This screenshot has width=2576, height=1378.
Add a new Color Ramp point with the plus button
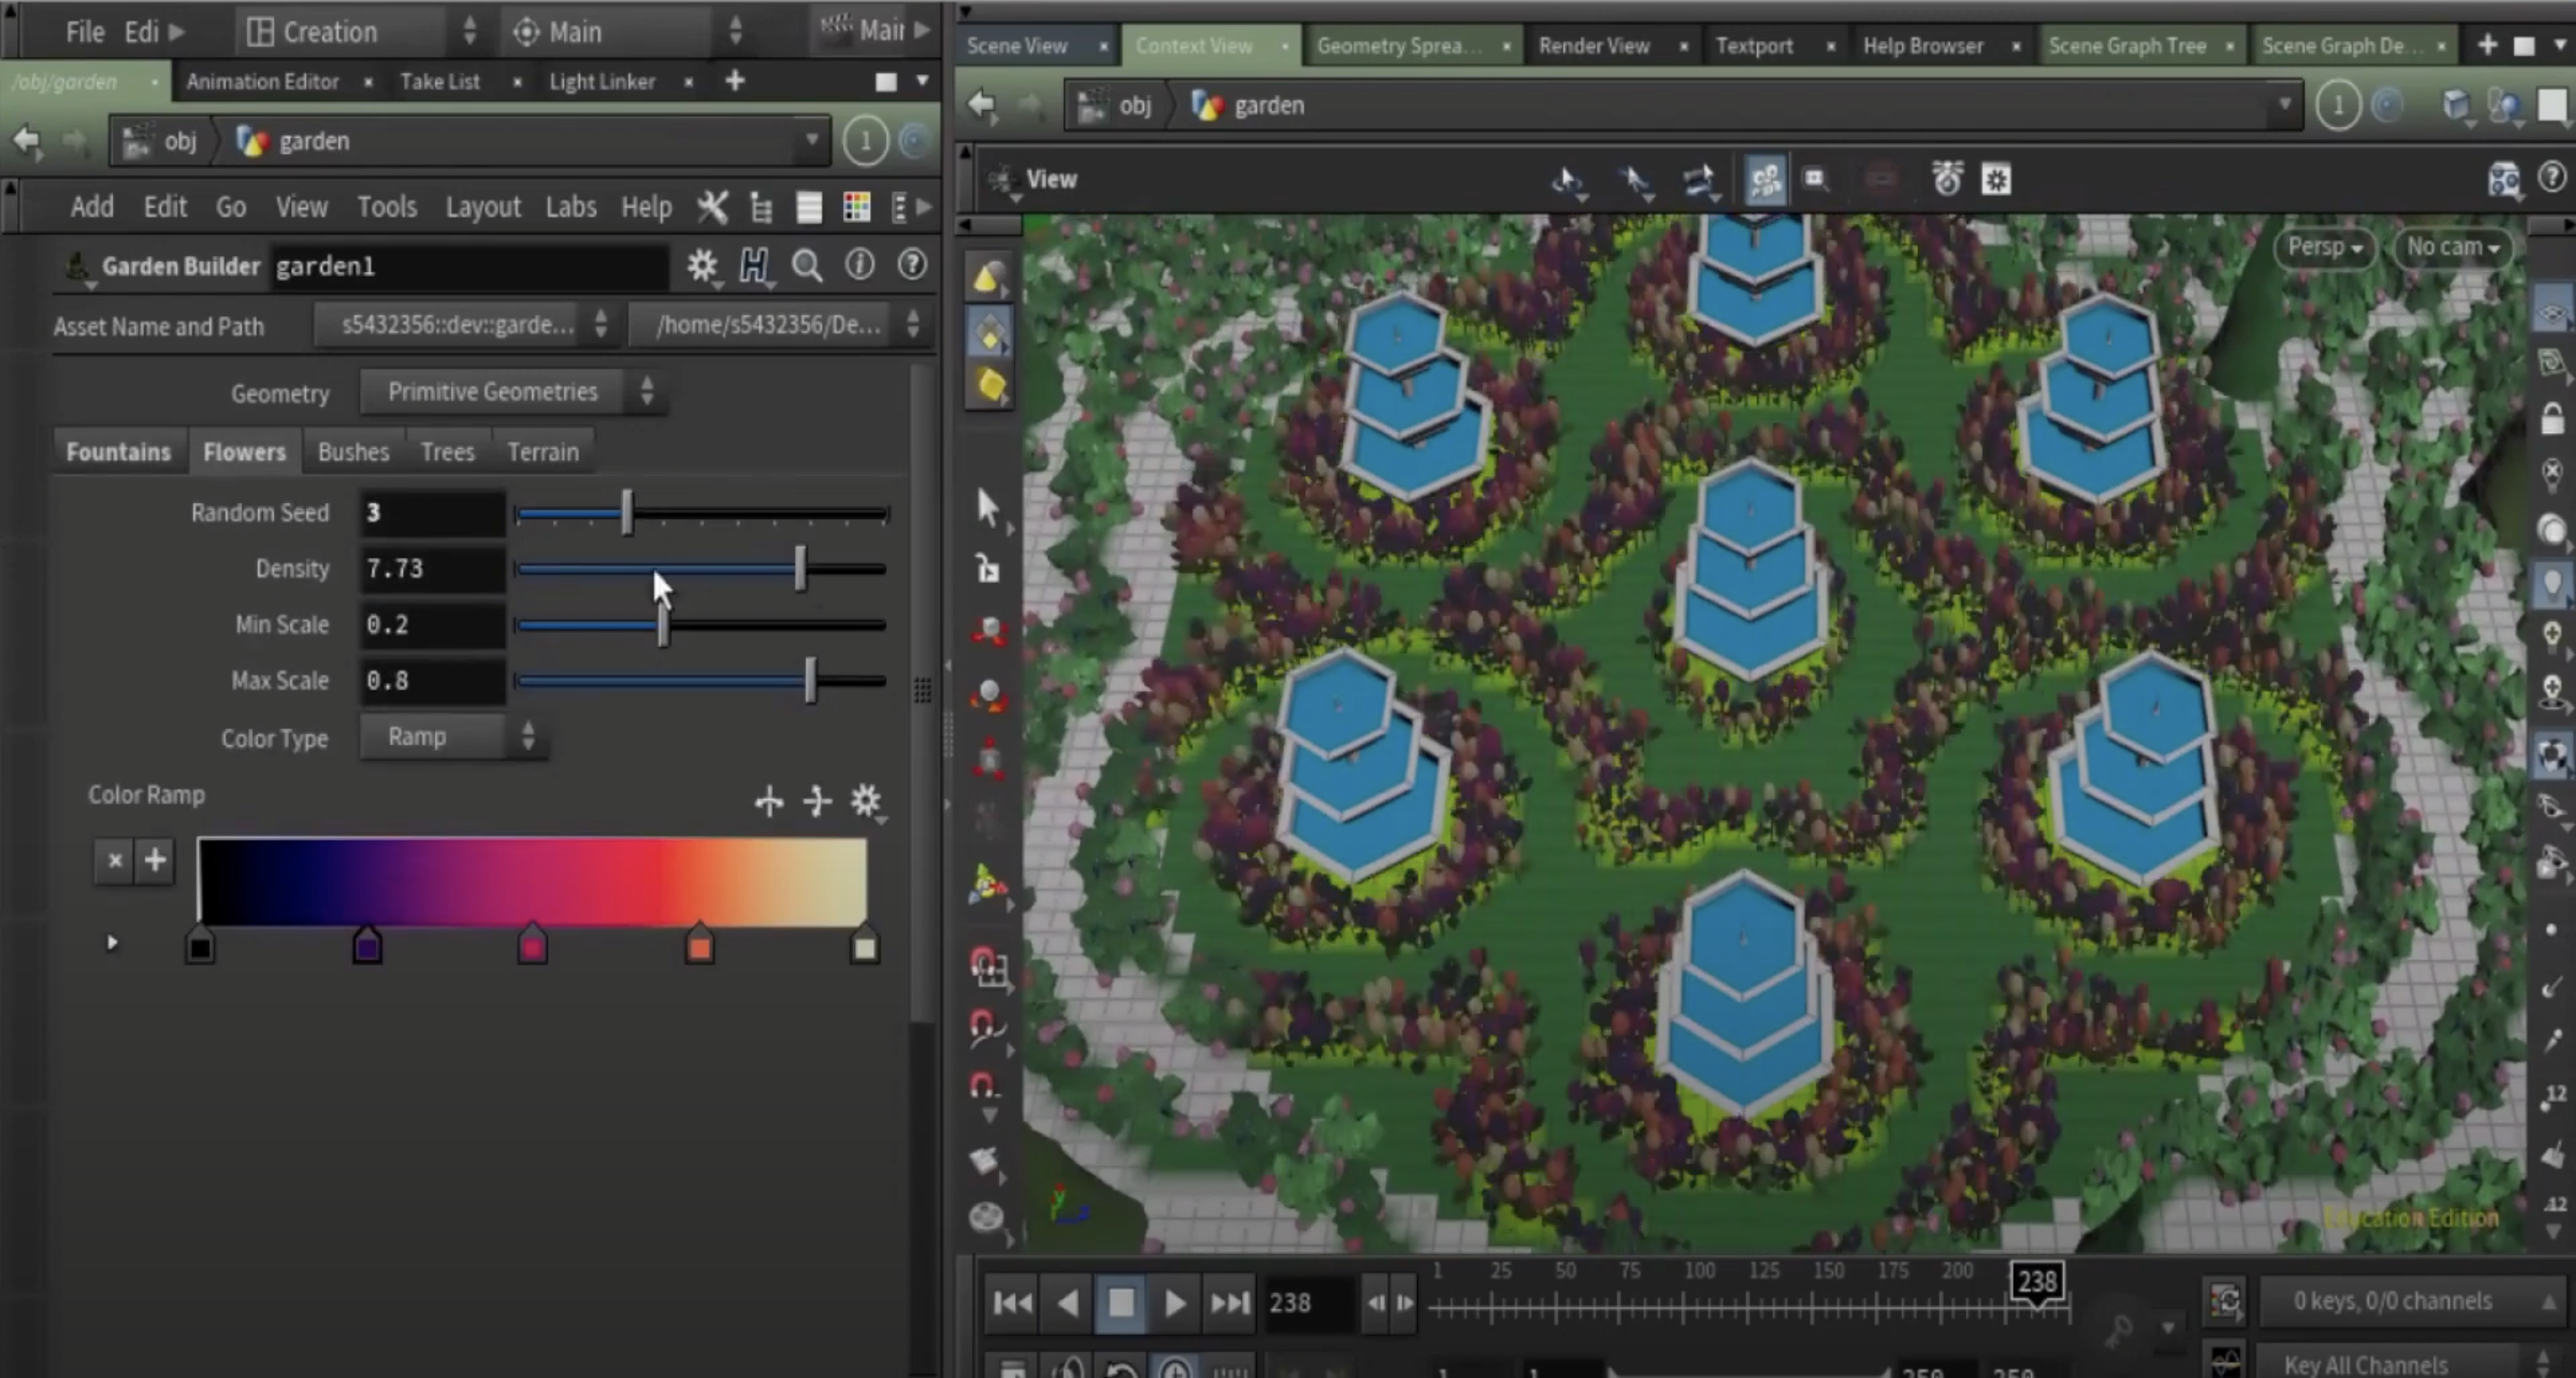(x=155, y=860)
